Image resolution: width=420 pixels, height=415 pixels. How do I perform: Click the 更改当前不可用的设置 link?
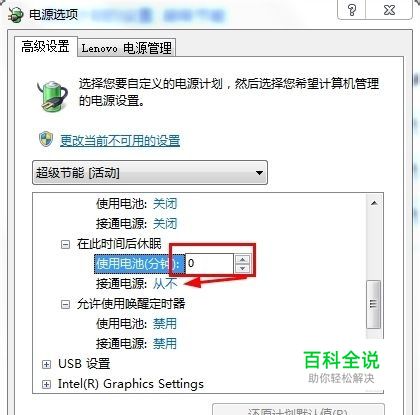click(x=120, y=140)
